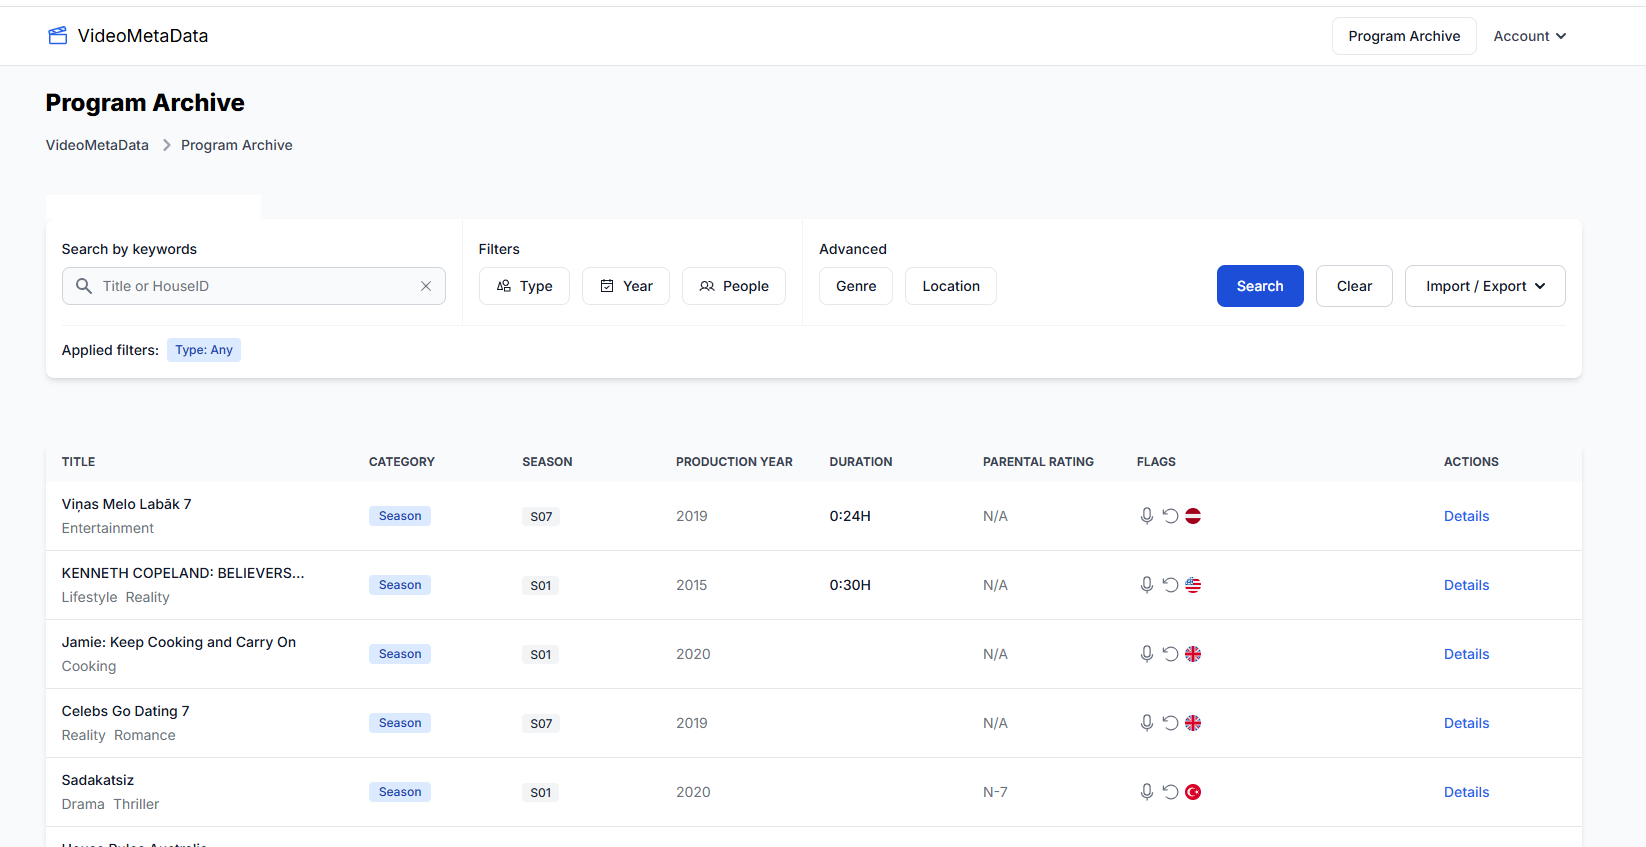Click microphone icon in Jamie: Keep Cooking row
The image size is (1646, 847).
(1147, 654)
